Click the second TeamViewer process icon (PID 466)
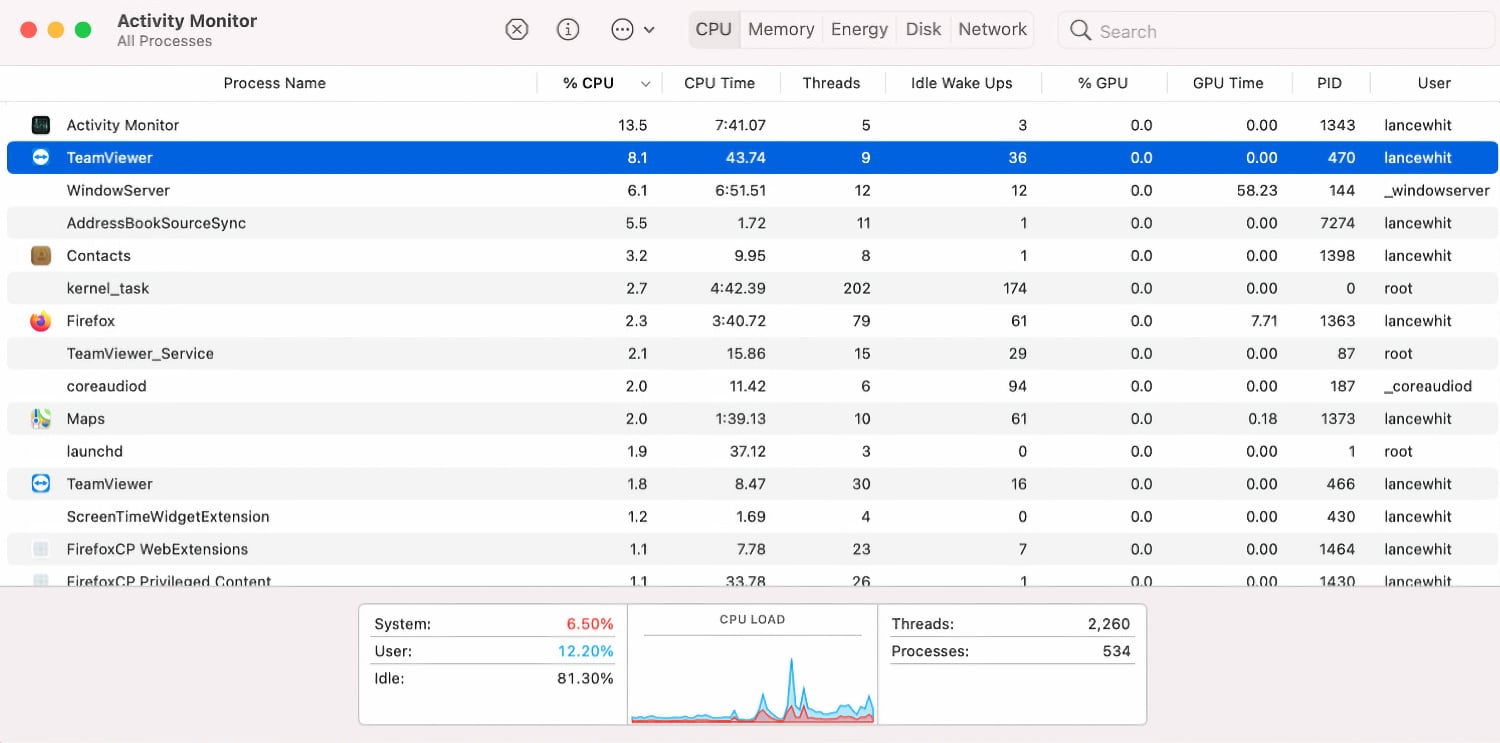This screenshot has width=1500, height=743. coord(41,483)
